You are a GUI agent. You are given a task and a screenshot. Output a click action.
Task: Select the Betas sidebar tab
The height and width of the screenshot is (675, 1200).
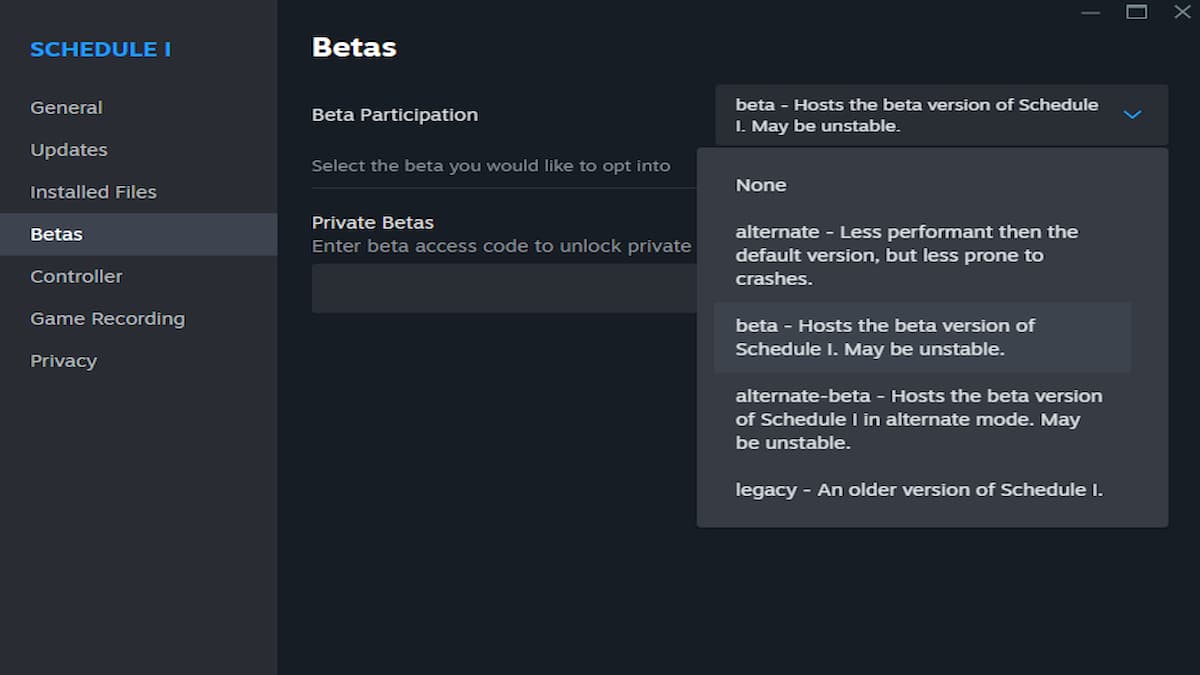tap(57, 234)
